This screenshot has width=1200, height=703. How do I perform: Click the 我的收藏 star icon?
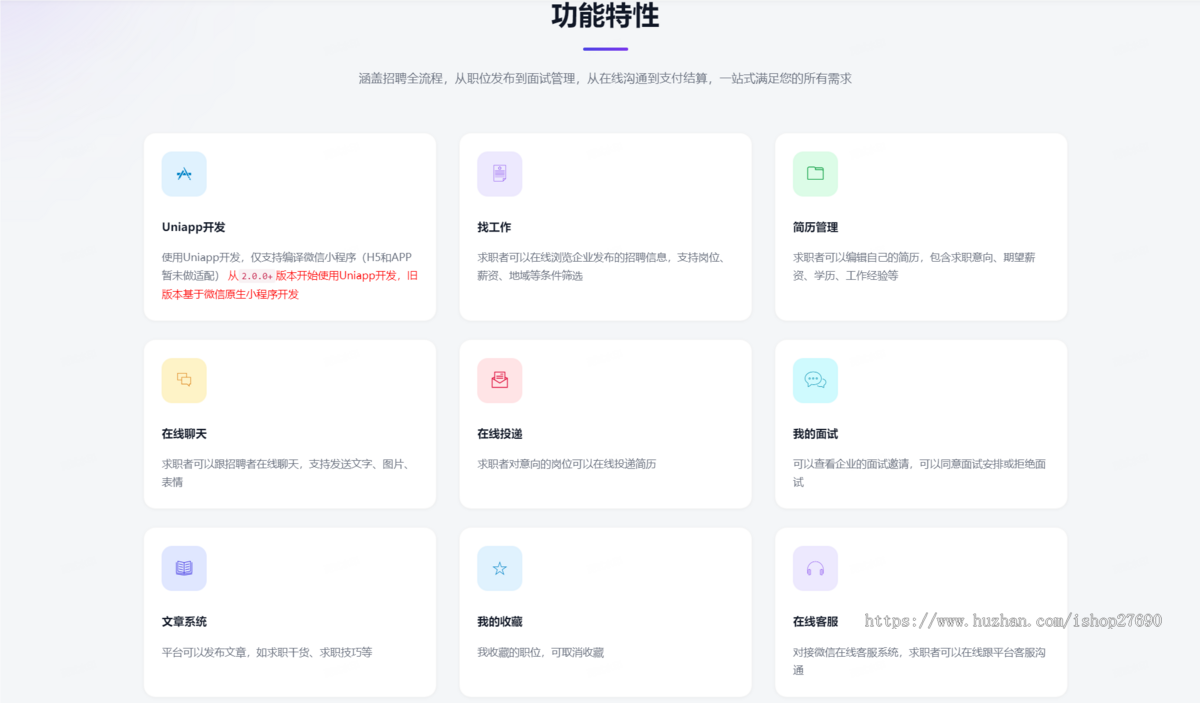(x=499, y=568)
